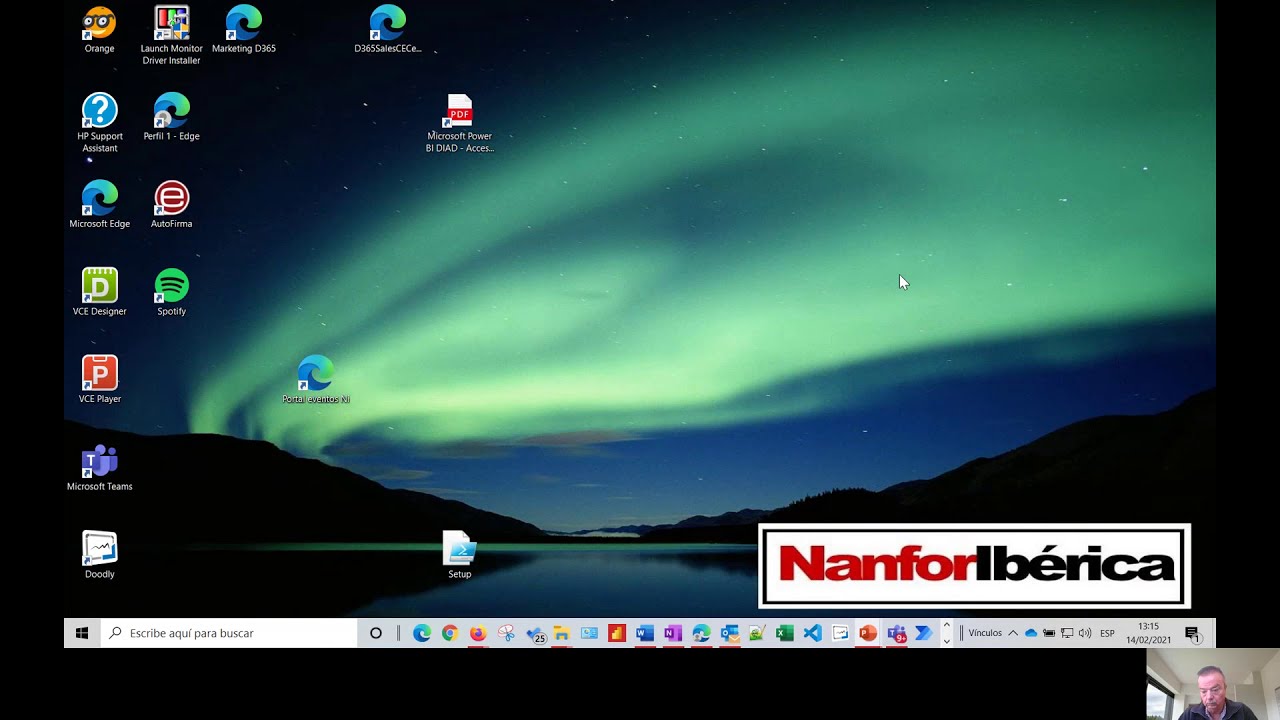Open the Windows Start menu
Screen dimensions: 1280x720
82,633
